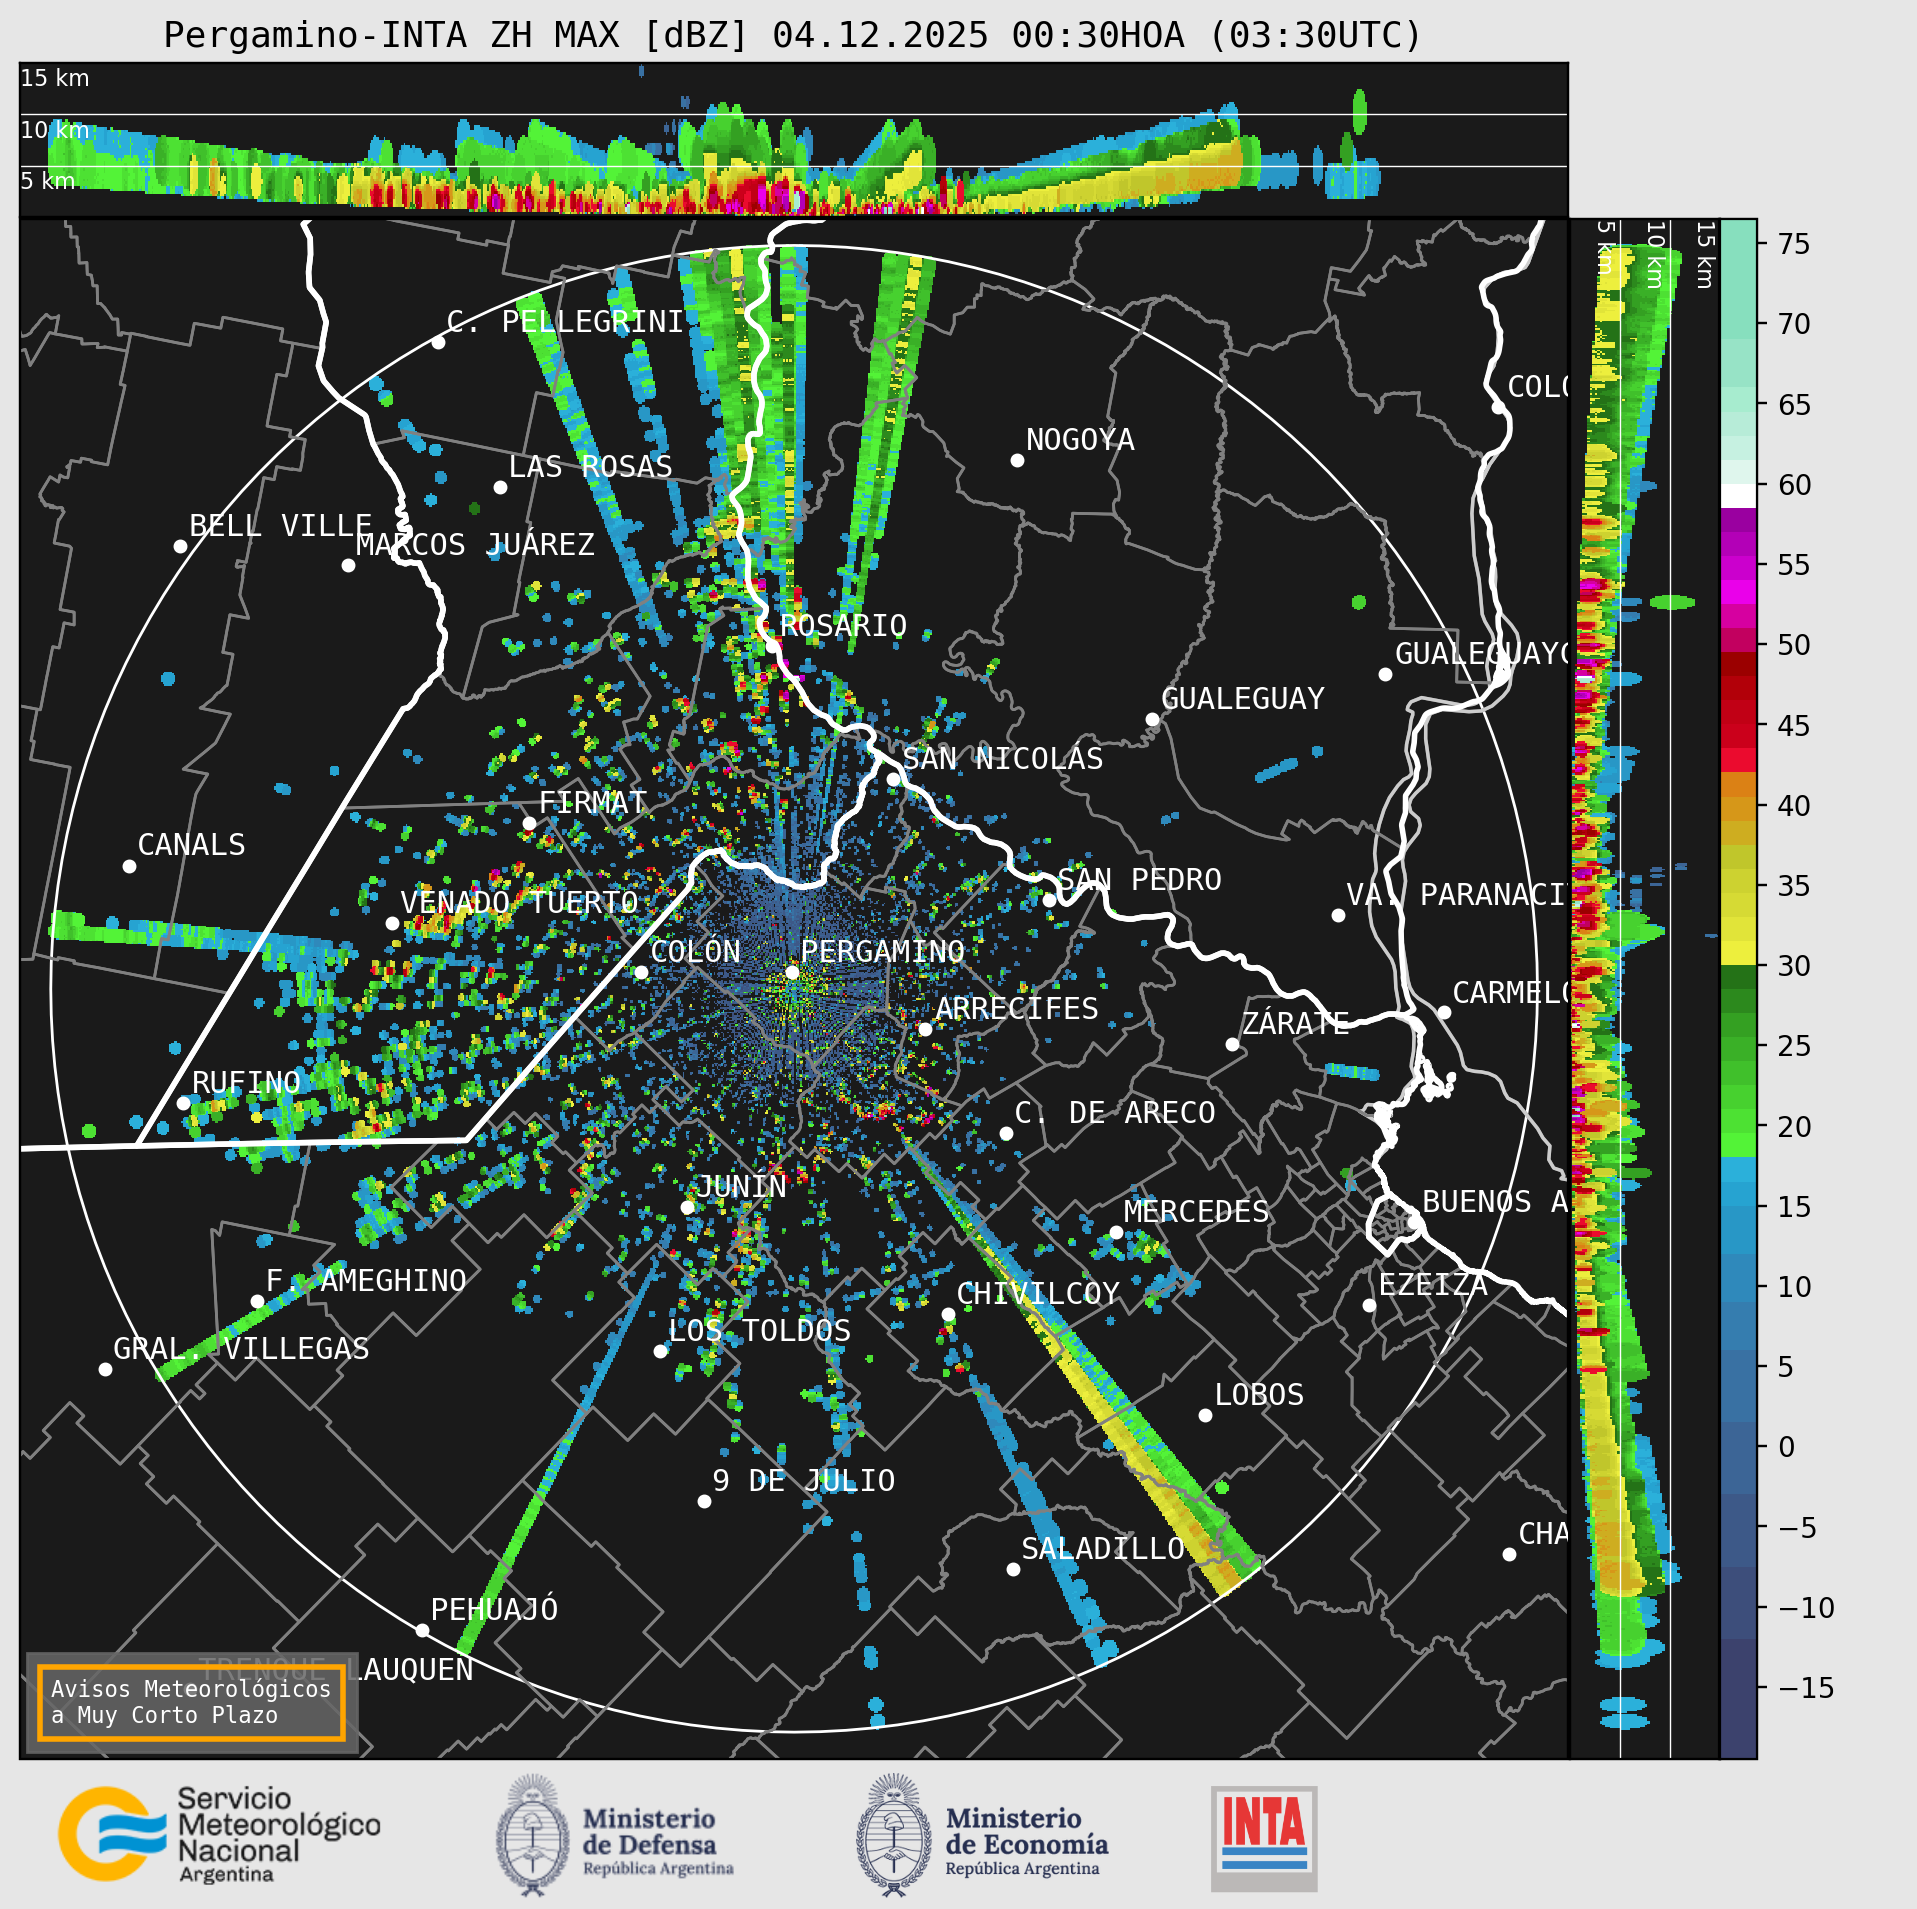Click the white dot marker at Lobos
The image size is (1917, 1909).
tap(1205, 1416)
